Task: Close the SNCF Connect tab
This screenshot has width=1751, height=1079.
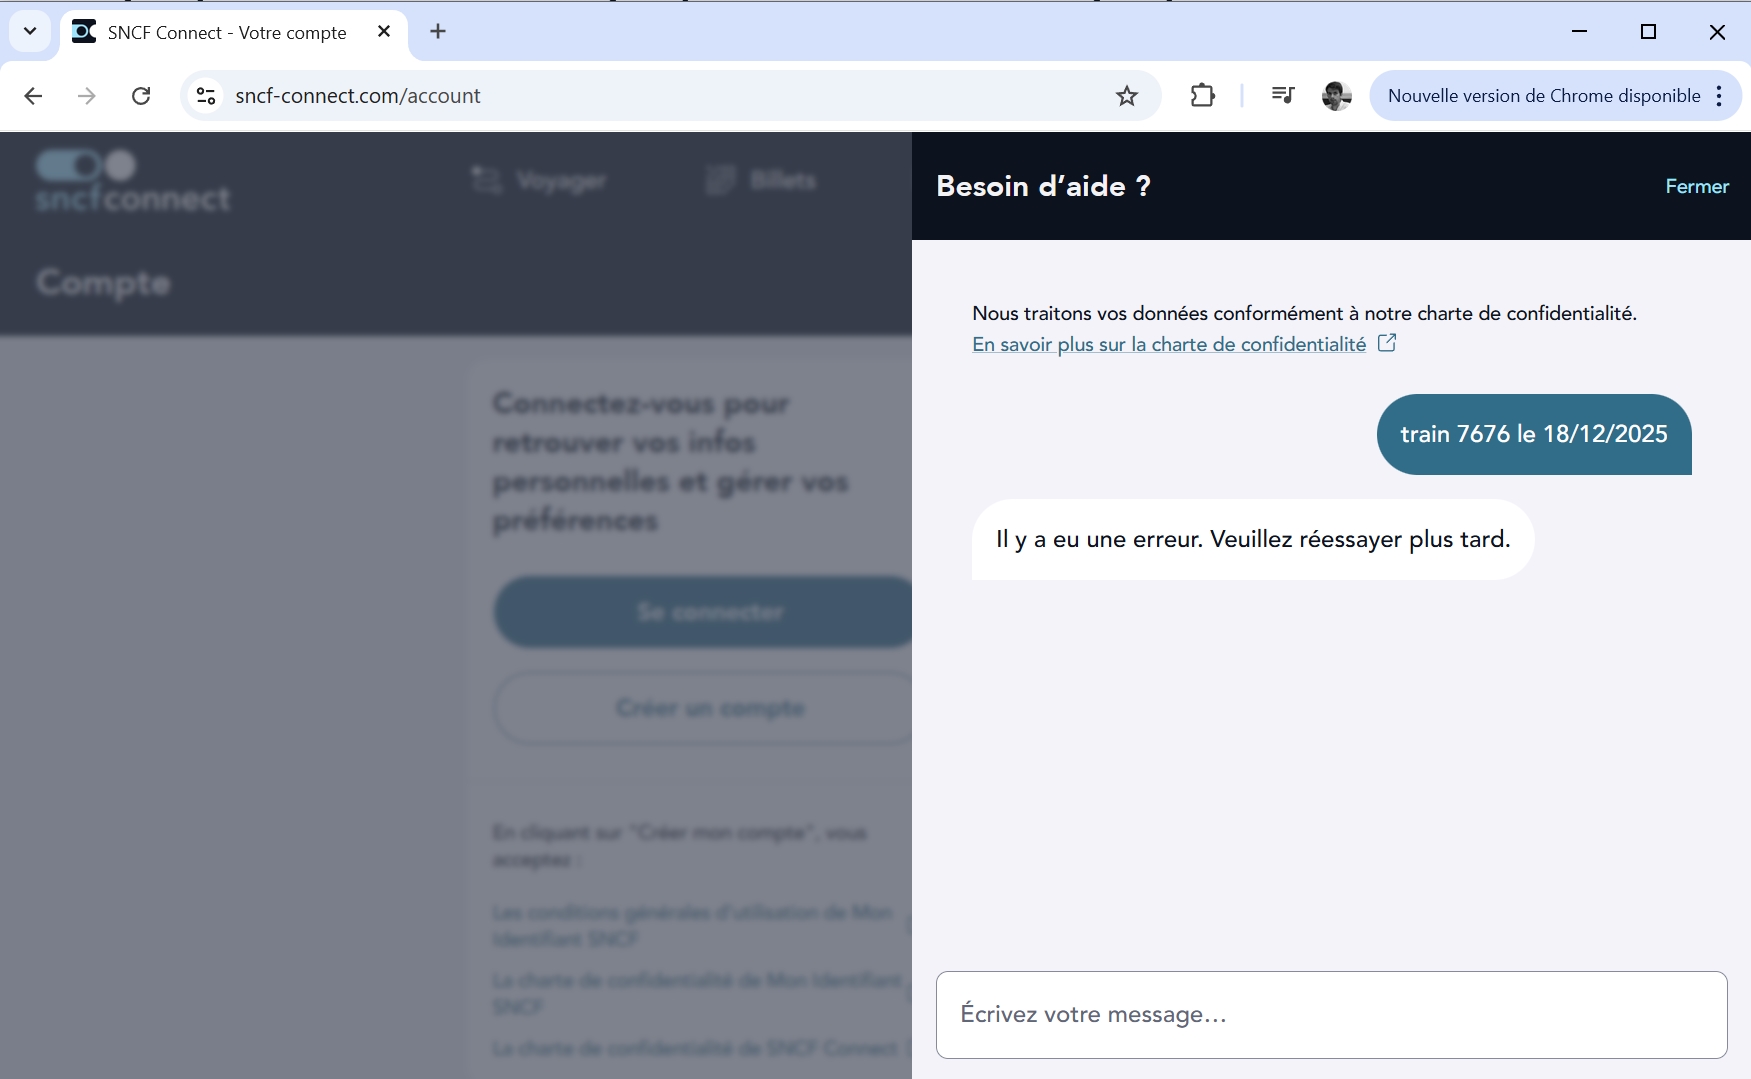Action: [x=384, y=32]
